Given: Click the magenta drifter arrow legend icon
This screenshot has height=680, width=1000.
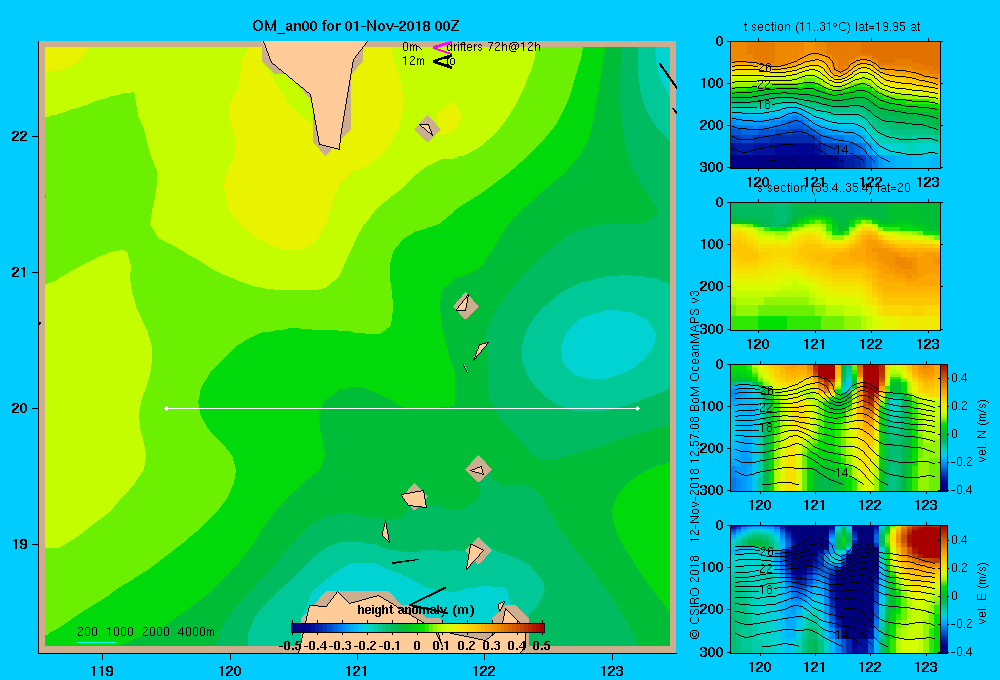Looking at the screenshot, I should click(x=441, y=47).
